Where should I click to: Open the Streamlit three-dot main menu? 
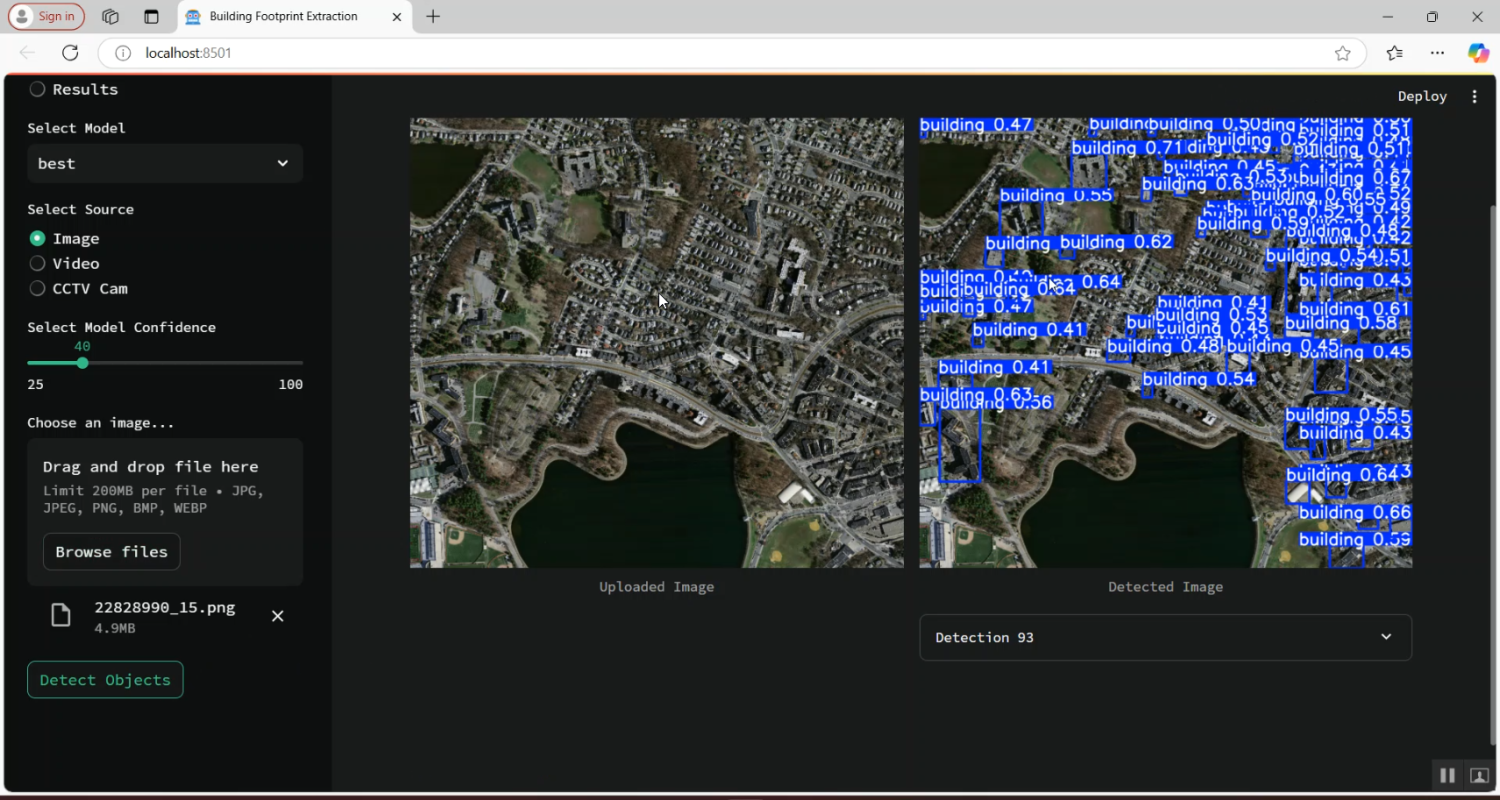tap(1474, 97)
